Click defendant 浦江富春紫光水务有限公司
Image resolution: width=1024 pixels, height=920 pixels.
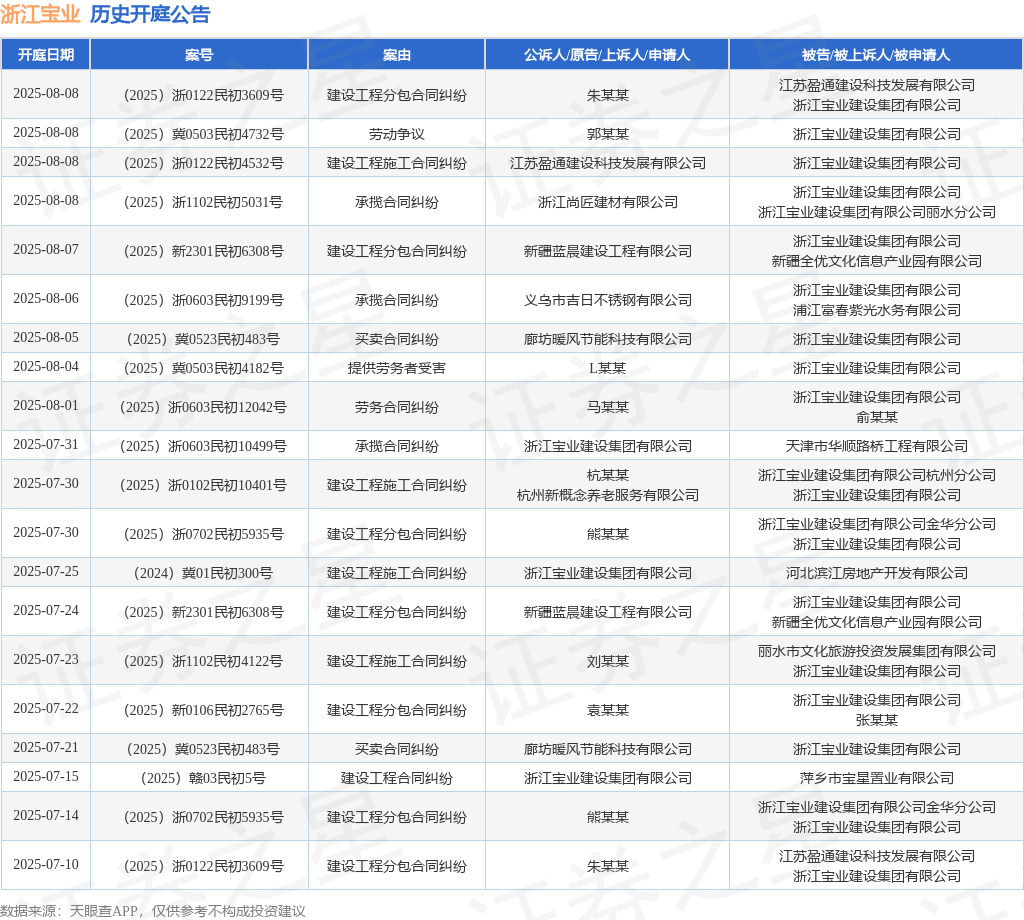876,309
